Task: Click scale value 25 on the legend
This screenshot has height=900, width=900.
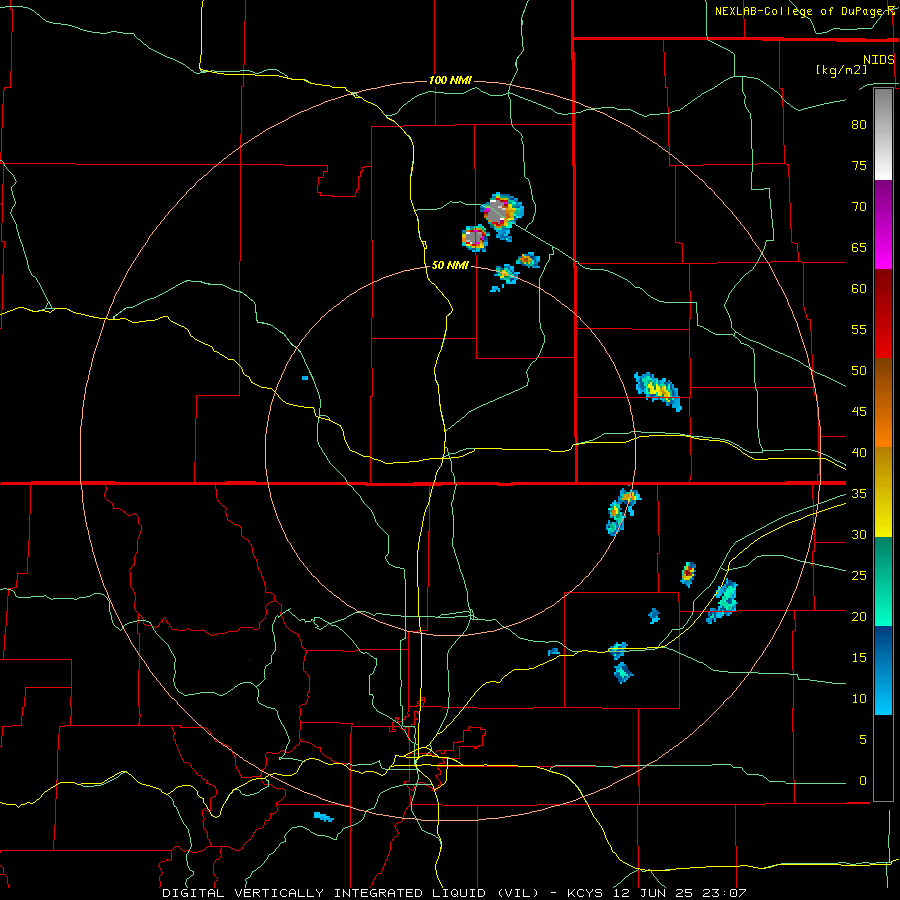Action: point(859,576)
